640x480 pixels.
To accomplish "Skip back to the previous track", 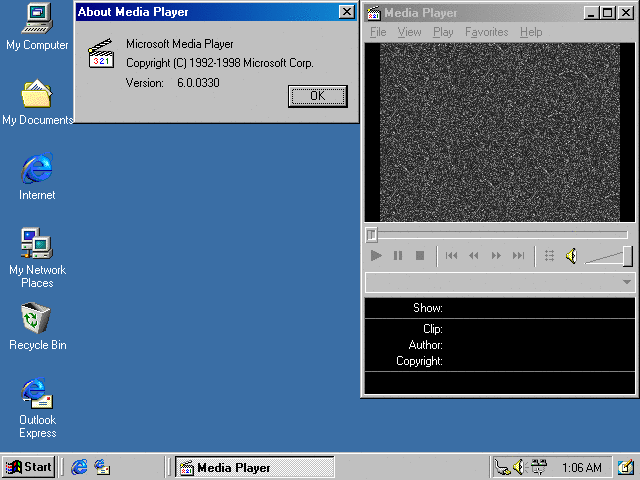I will click(x=451, y=256).
